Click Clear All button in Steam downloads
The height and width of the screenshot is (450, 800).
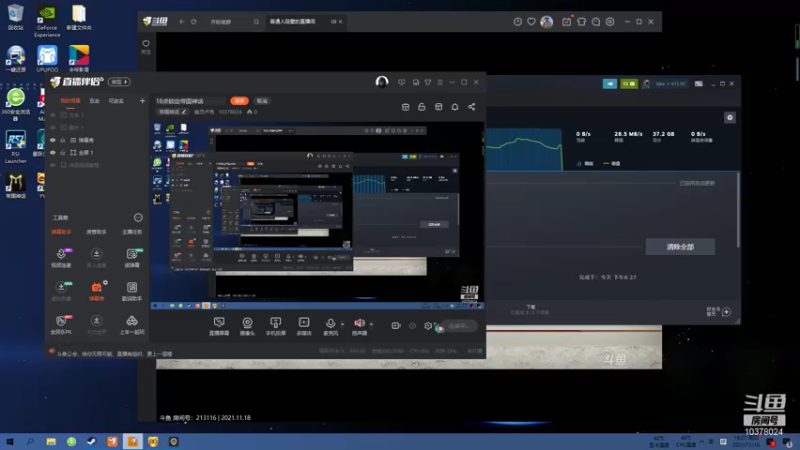click(680, 247)
